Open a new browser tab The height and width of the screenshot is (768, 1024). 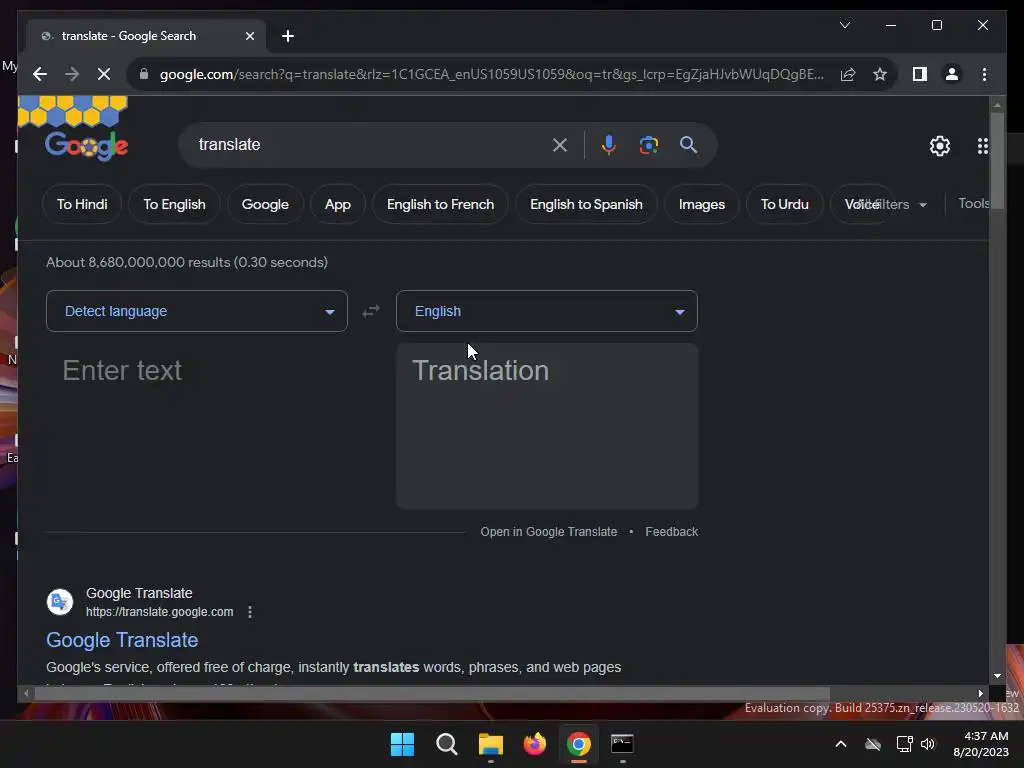pyautogui.click(x=288, y=36)
